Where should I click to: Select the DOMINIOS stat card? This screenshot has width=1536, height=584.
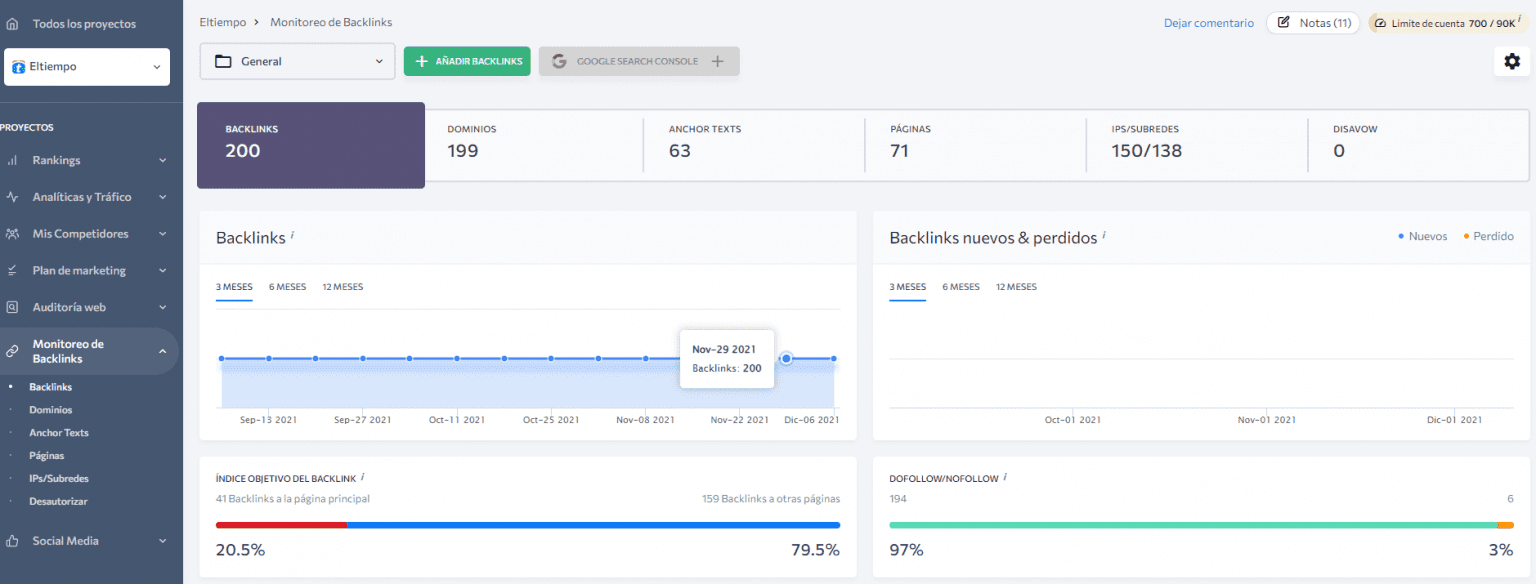point(530,145)
